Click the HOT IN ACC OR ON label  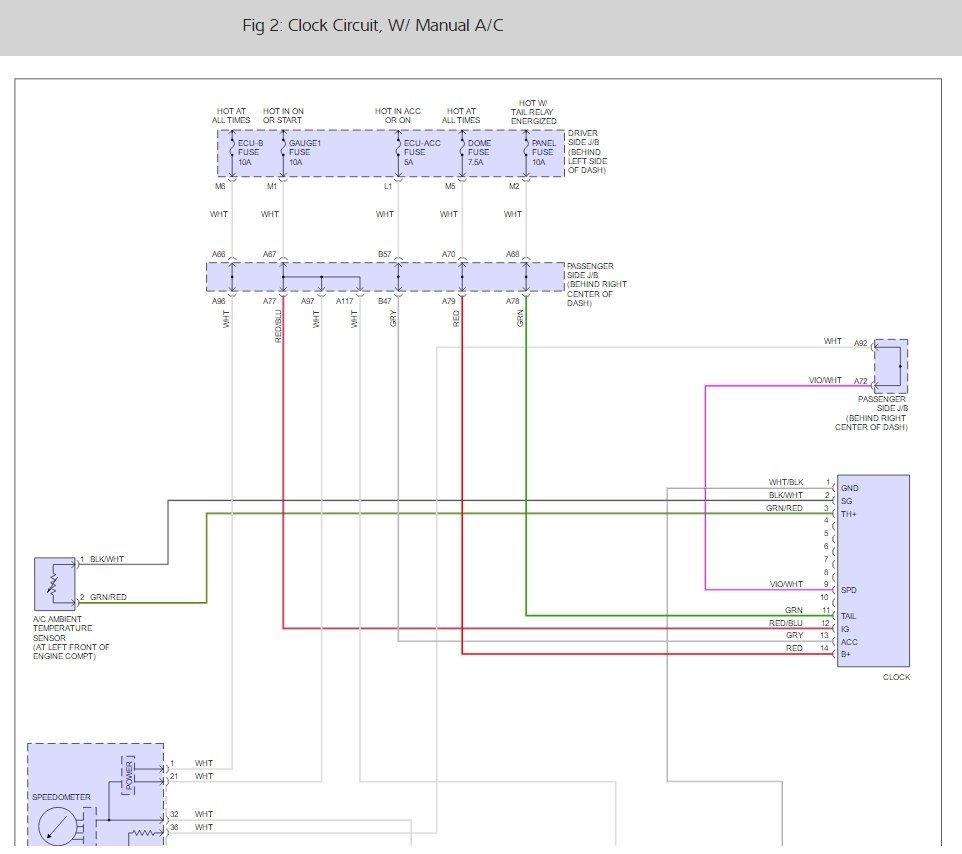(398, 115)
